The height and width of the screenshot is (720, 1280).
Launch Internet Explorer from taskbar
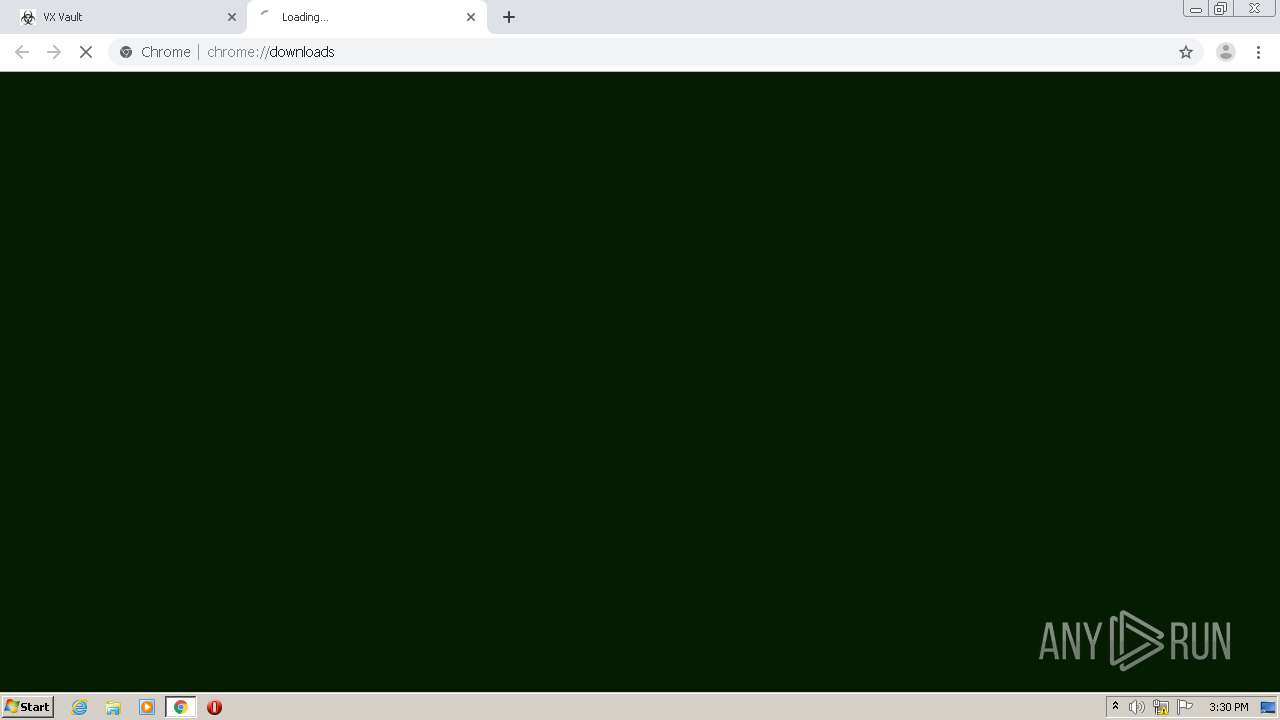pos(80,707)
